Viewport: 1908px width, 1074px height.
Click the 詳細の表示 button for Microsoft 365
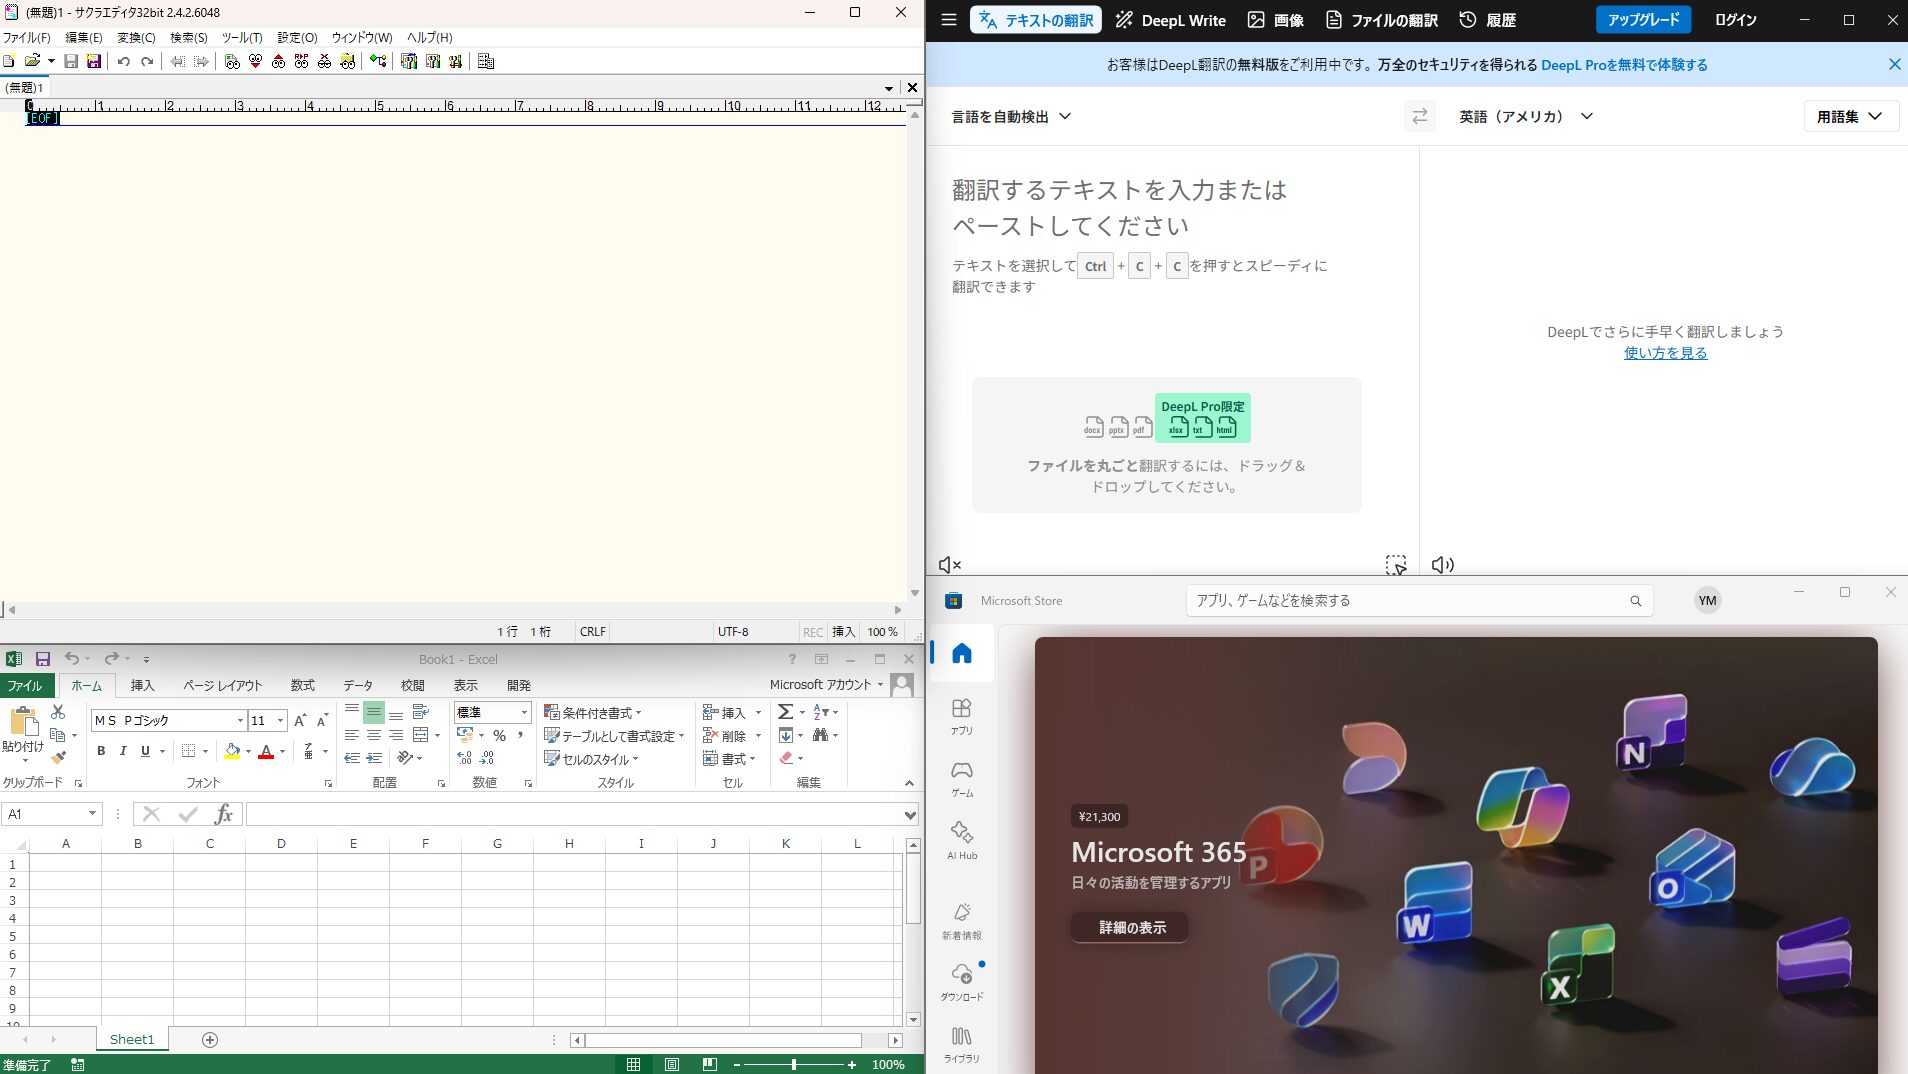click(1131, 928)
